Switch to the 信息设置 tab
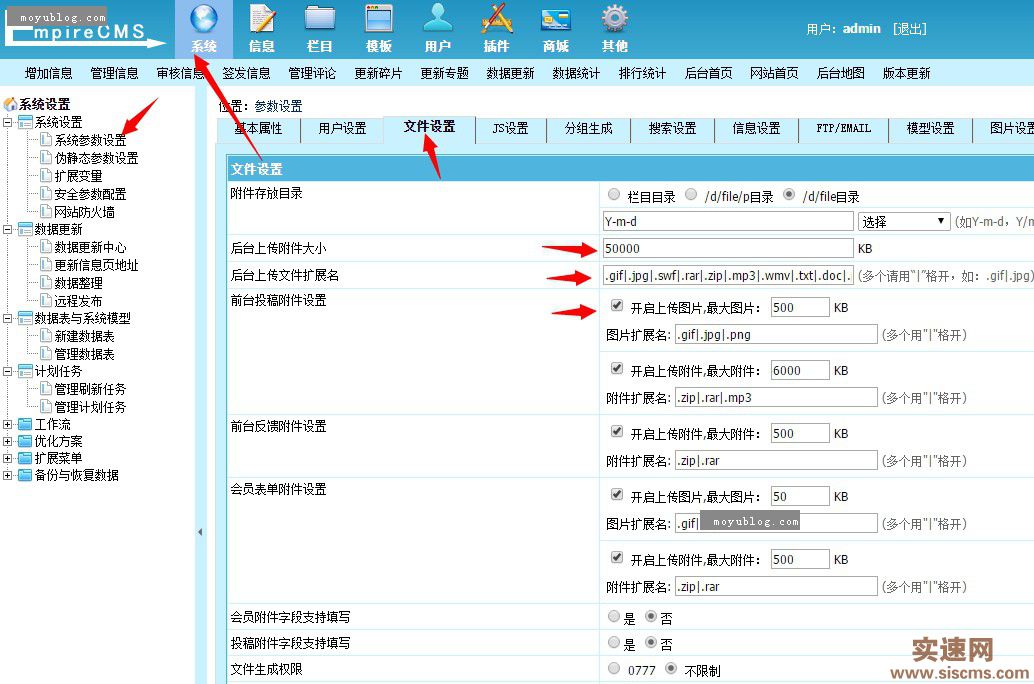This screenshot has width=1034, height=684. tap(756, 129)
